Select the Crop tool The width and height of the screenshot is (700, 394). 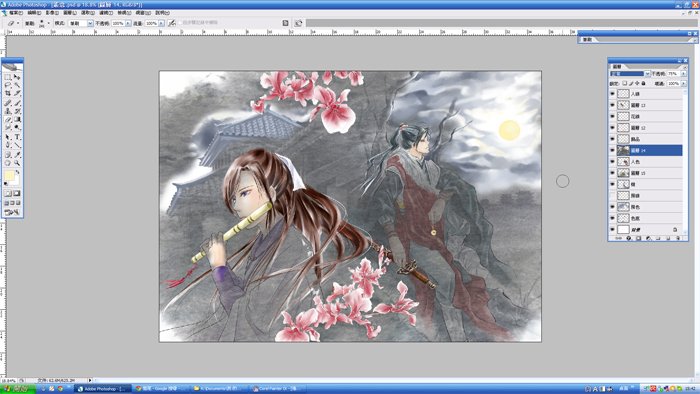click(8, 93)
